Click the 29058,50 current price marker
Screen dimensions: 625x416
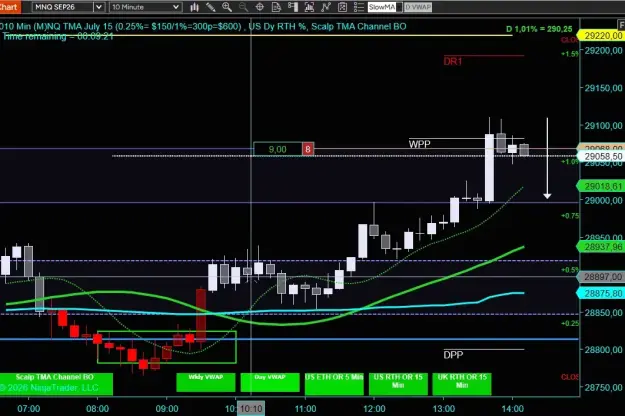[602, 157]
